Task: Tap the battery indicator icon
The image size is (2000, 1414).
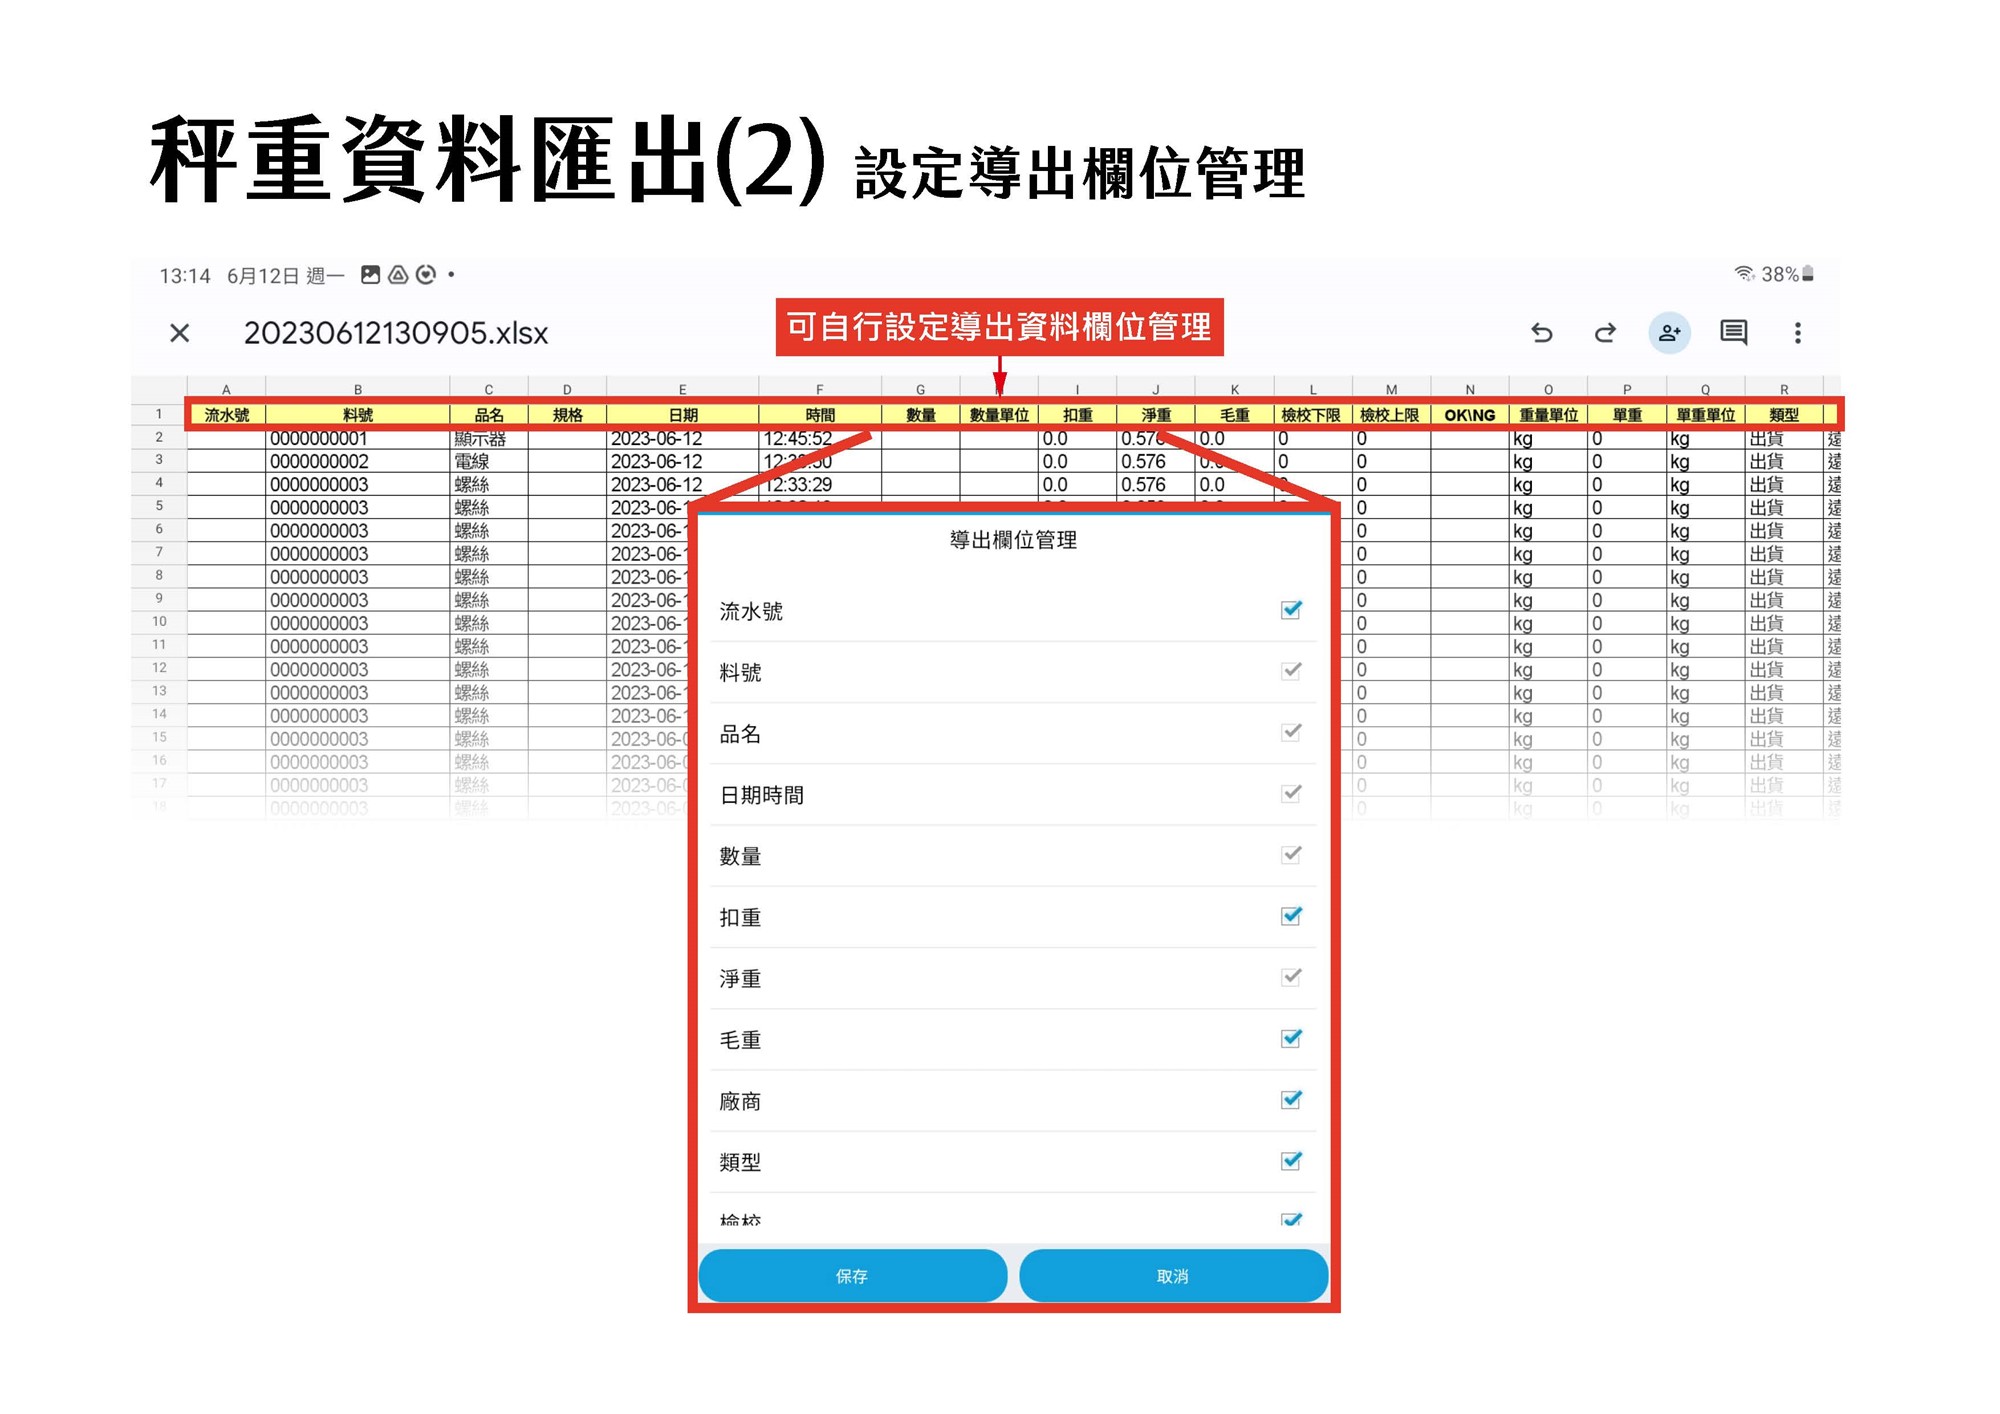Action: [1808, 274]
